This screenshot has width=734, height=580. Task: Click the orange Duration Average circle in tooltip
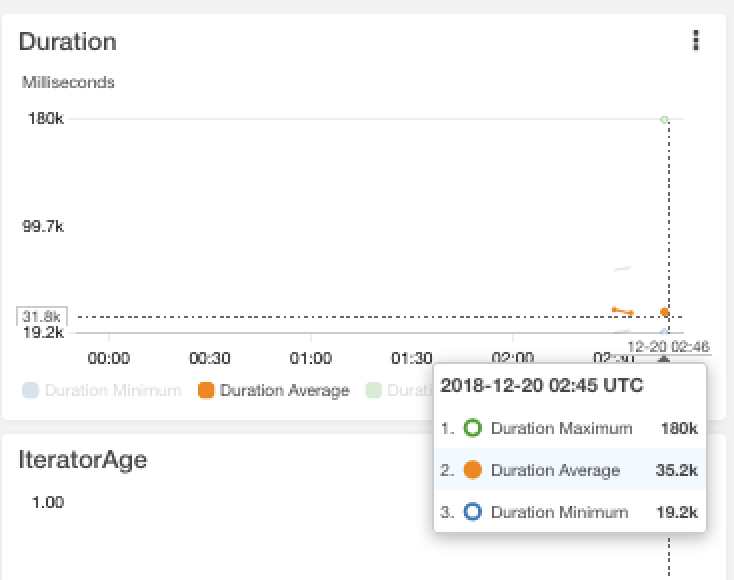coord(473,470)
